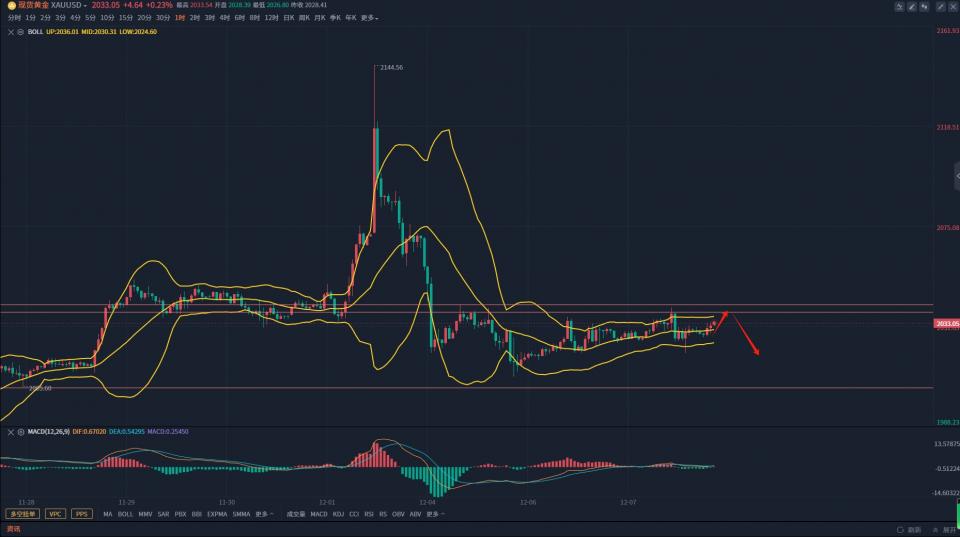Screen dimensions: 960x537
Task: Expand the side panel handle on right edge
Action: [957, 176]
